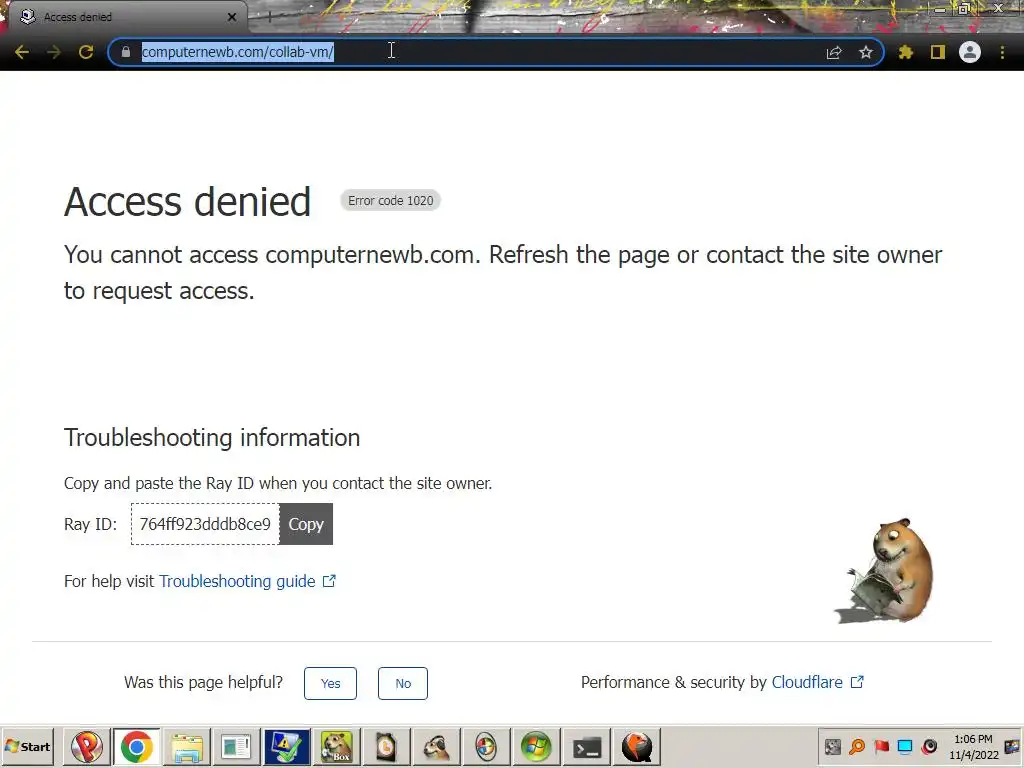1024x768 pixels.
Task: Open the green Windows orb taskbar icon
Action: [x=536, y=746]
